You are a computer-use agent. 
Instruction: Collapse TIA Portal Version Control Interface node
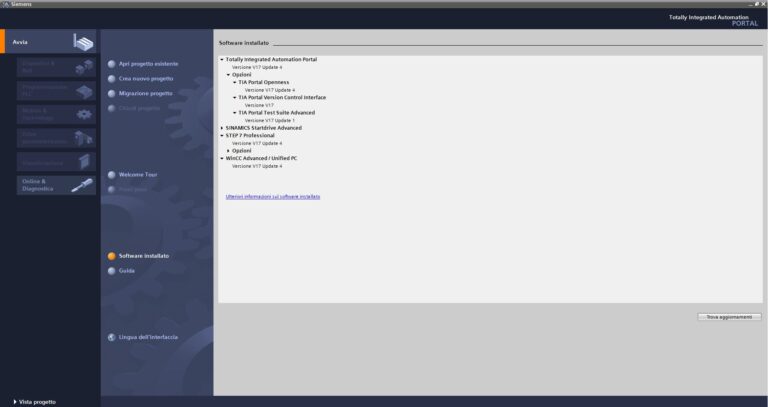pyautogui.click(x=235, y=97)
